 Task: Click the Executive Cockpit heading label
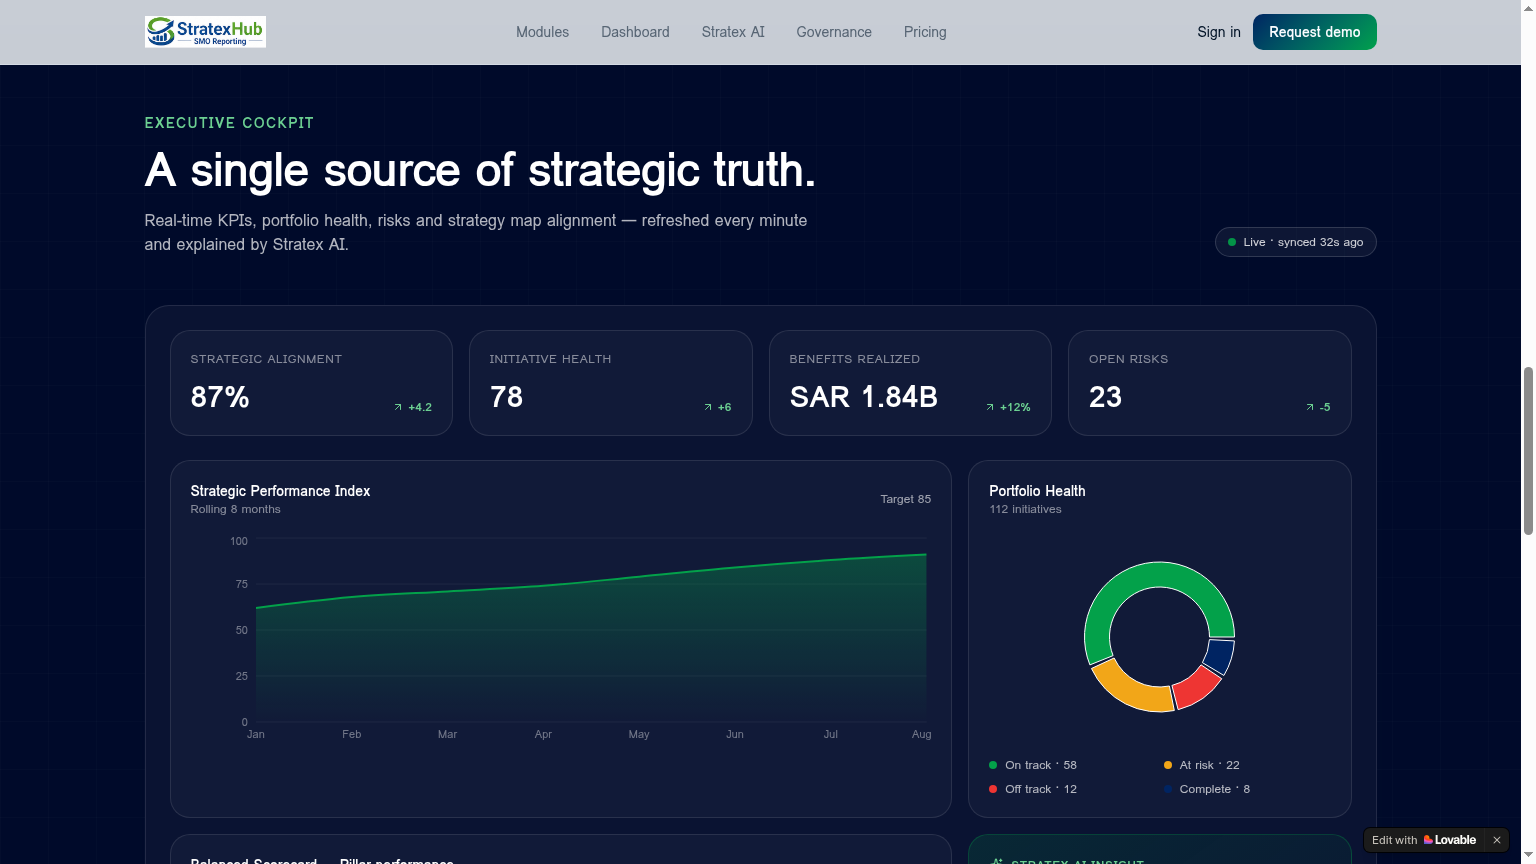(x=229, y=123)
